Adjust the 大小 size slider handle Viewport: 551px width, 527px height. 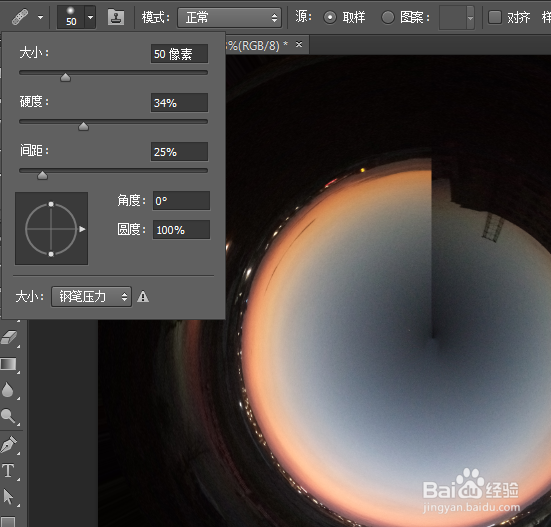[65, 77]
